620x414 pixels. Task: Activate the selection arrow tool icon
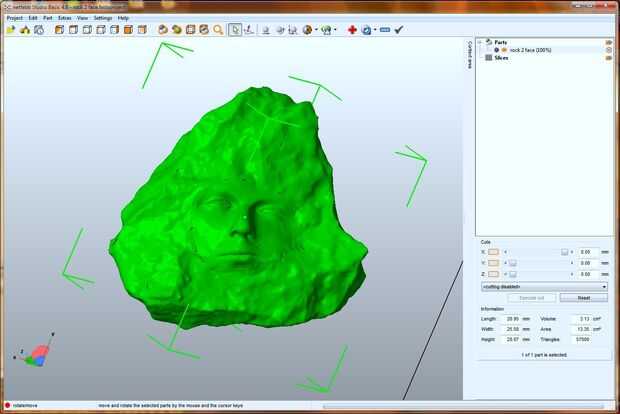click(x=235, y=30)
